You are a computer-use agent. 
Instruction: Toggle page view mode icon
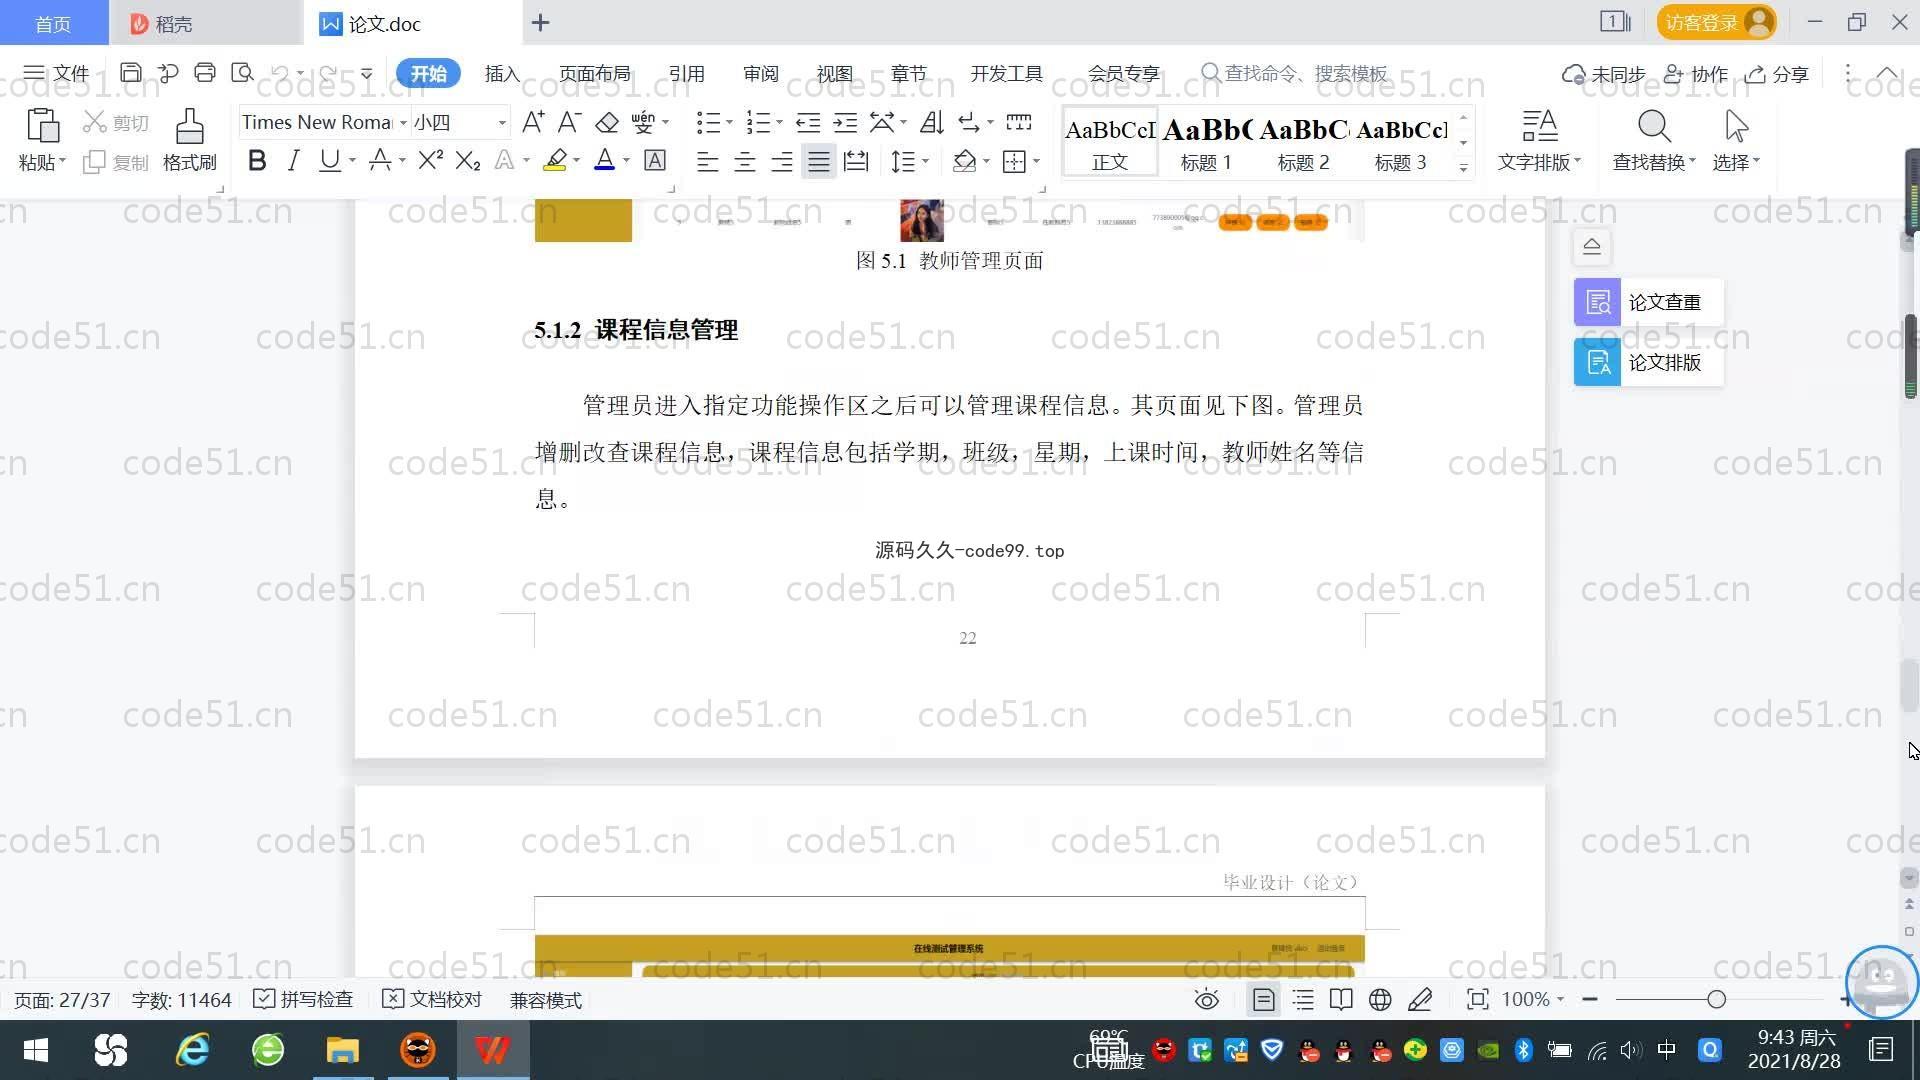tap(1263, 999)
